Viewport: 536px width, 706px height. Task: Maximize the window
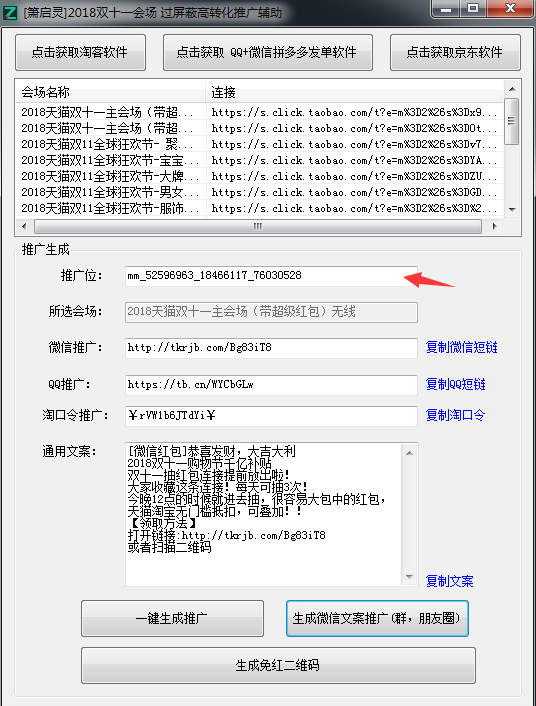(x=473, y=9)
